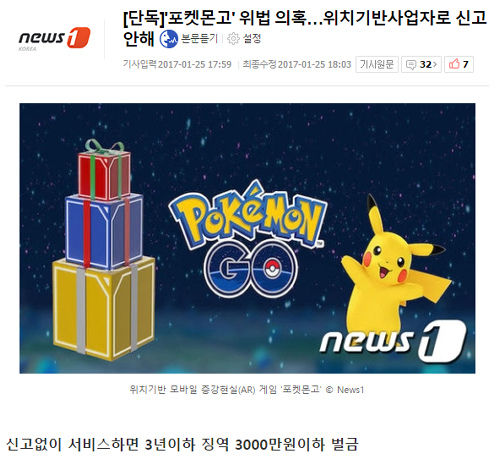Click the article subheading about 벌금
This screenshot has height=465, width=500.
[182, 444]
